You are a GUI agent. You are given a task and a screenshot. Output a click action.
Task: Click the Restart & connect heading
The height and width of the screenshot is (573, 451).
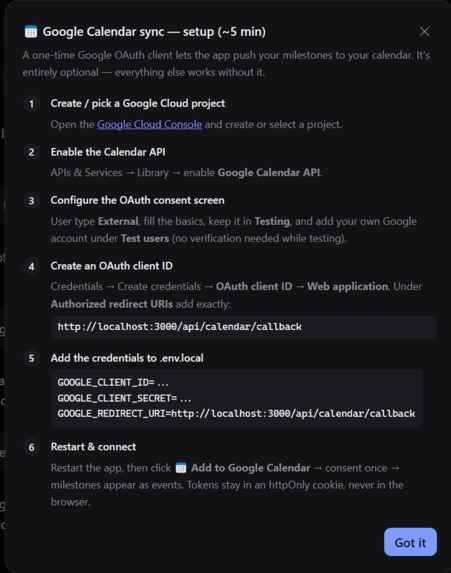93,447
